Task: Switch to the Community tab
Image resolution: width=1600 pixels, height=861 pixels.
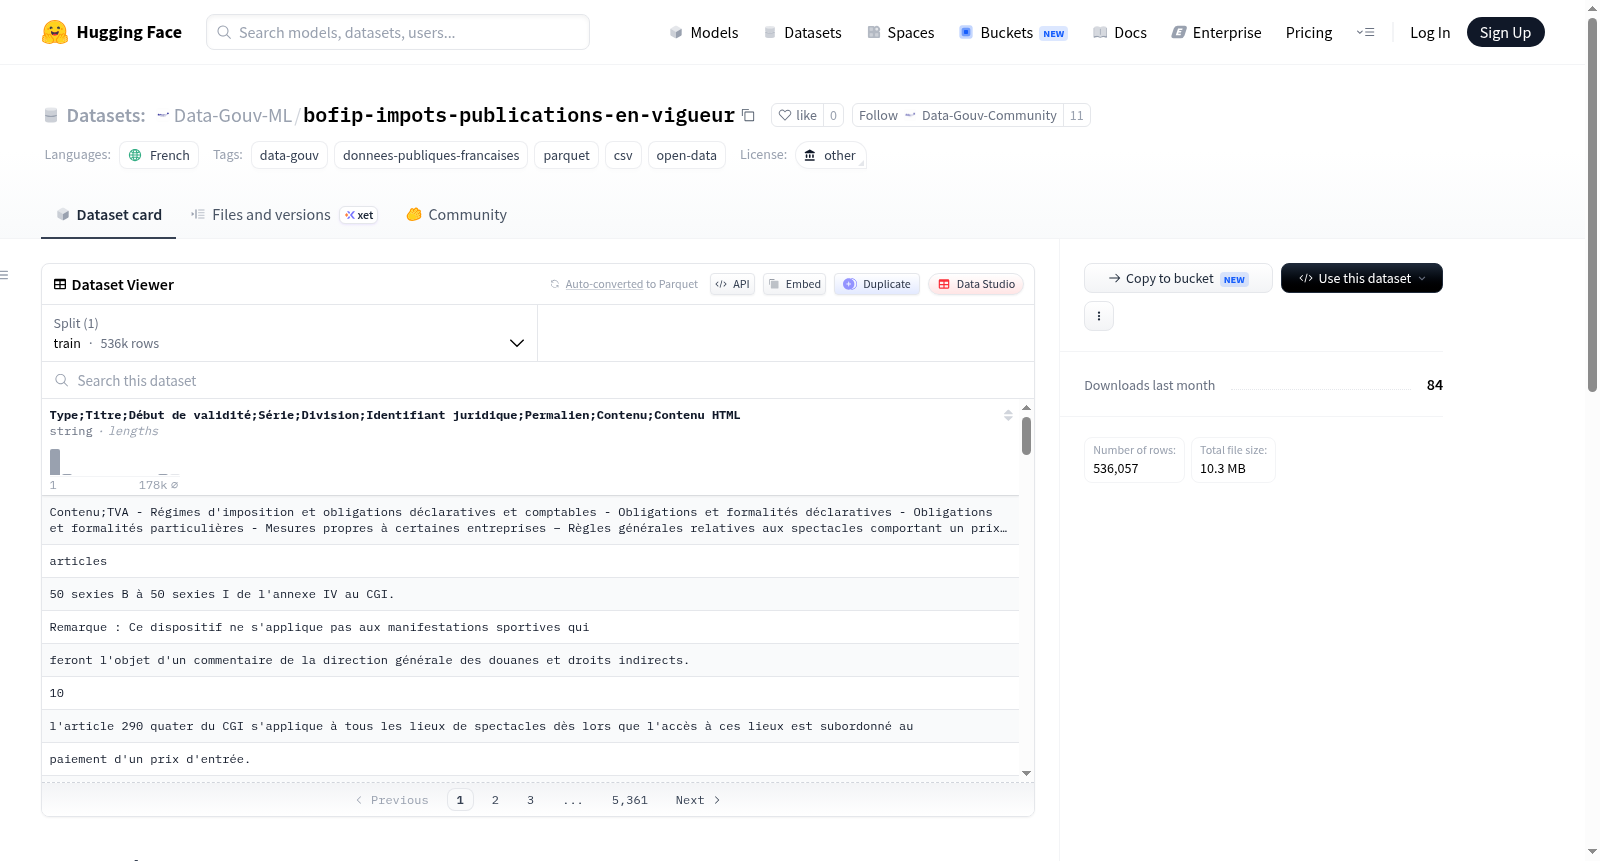Action: click(x=457, y=215)
